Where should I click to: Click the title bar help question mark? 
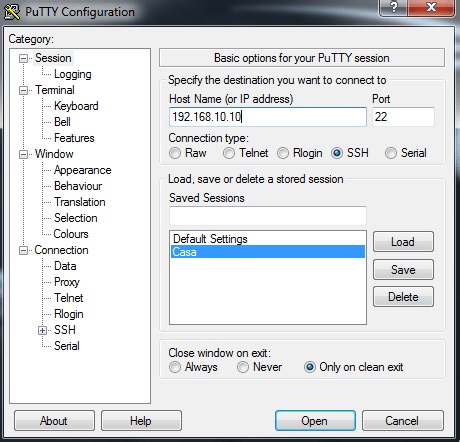click(393, 7)
